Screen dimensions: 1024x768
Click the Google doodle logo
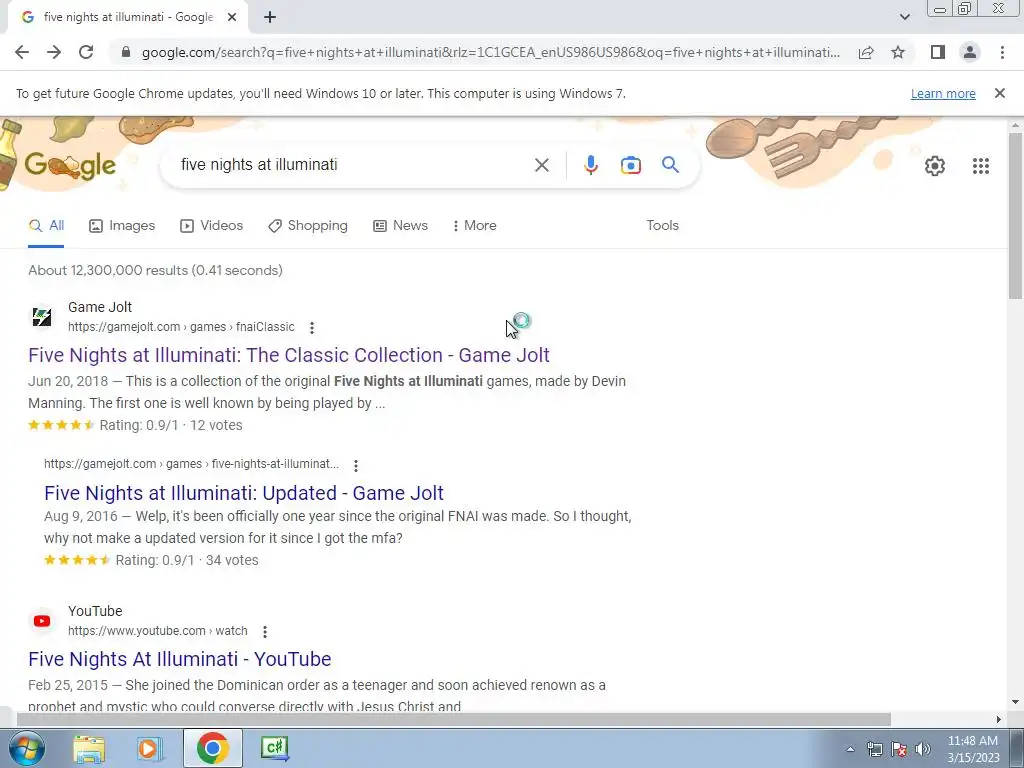pyautogui.click(x=71, y=165)
